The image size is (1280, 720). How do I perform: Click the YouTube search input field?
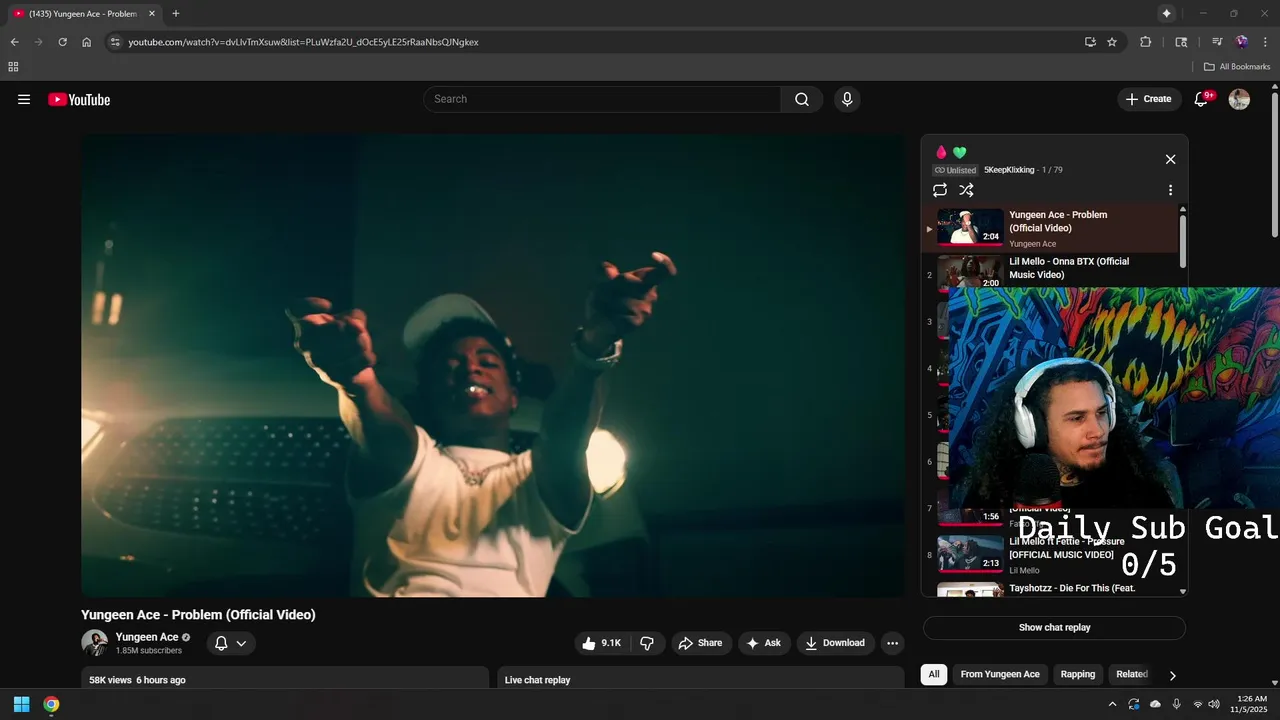602,99
